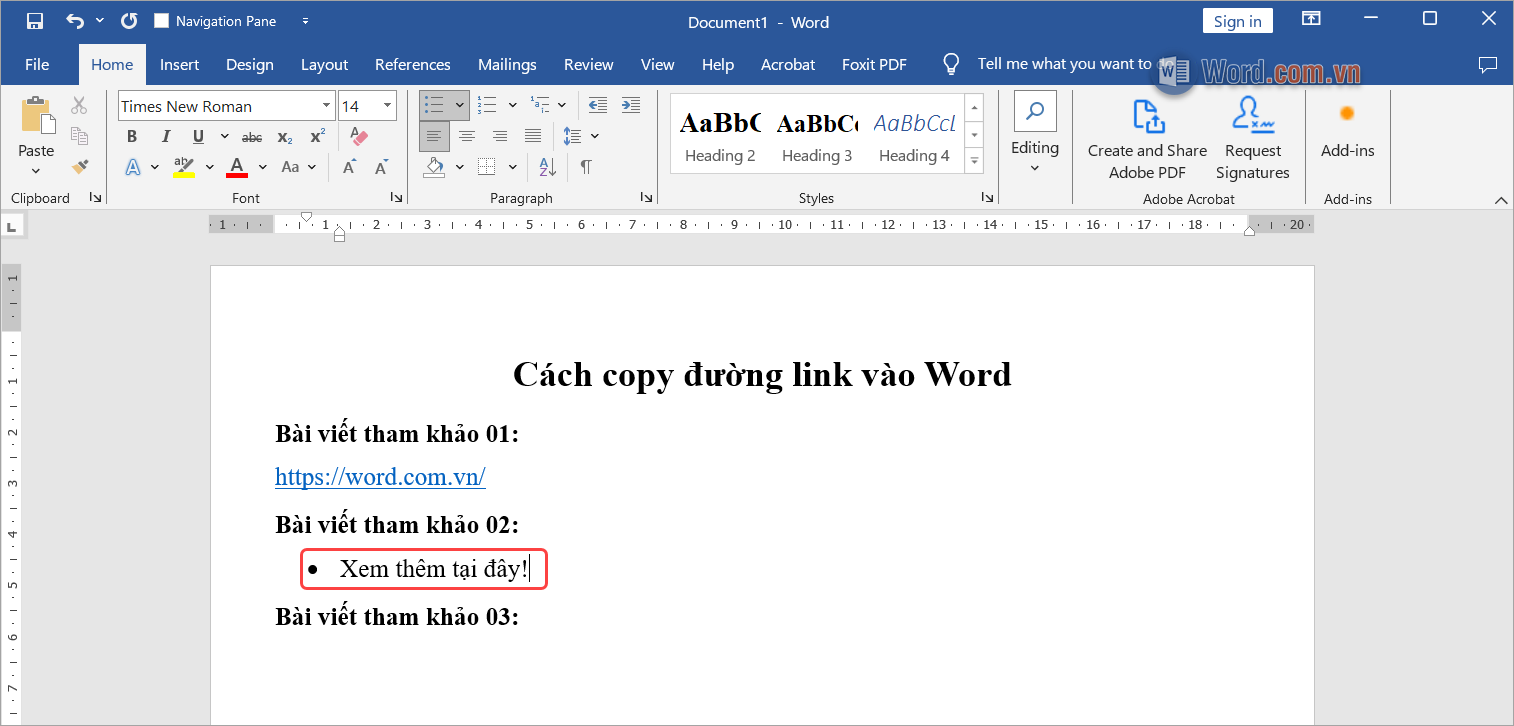Click the Save icon in title bar
Screen dimensions: 1514x726
point(35,21)
